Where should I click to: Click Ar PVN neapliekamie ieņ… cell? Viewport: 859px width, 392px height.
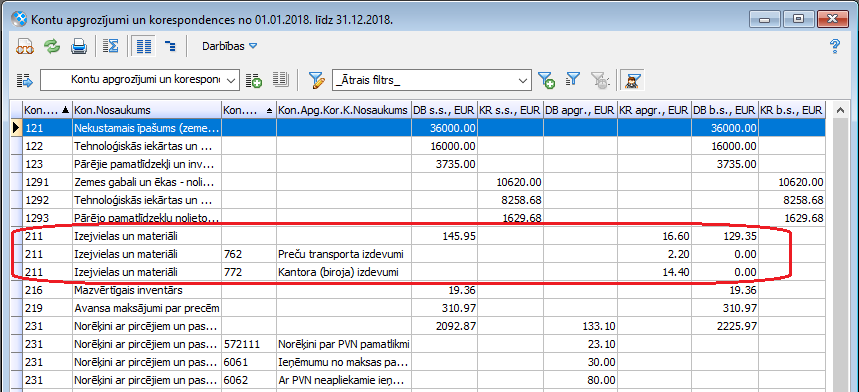pos(343,380)
